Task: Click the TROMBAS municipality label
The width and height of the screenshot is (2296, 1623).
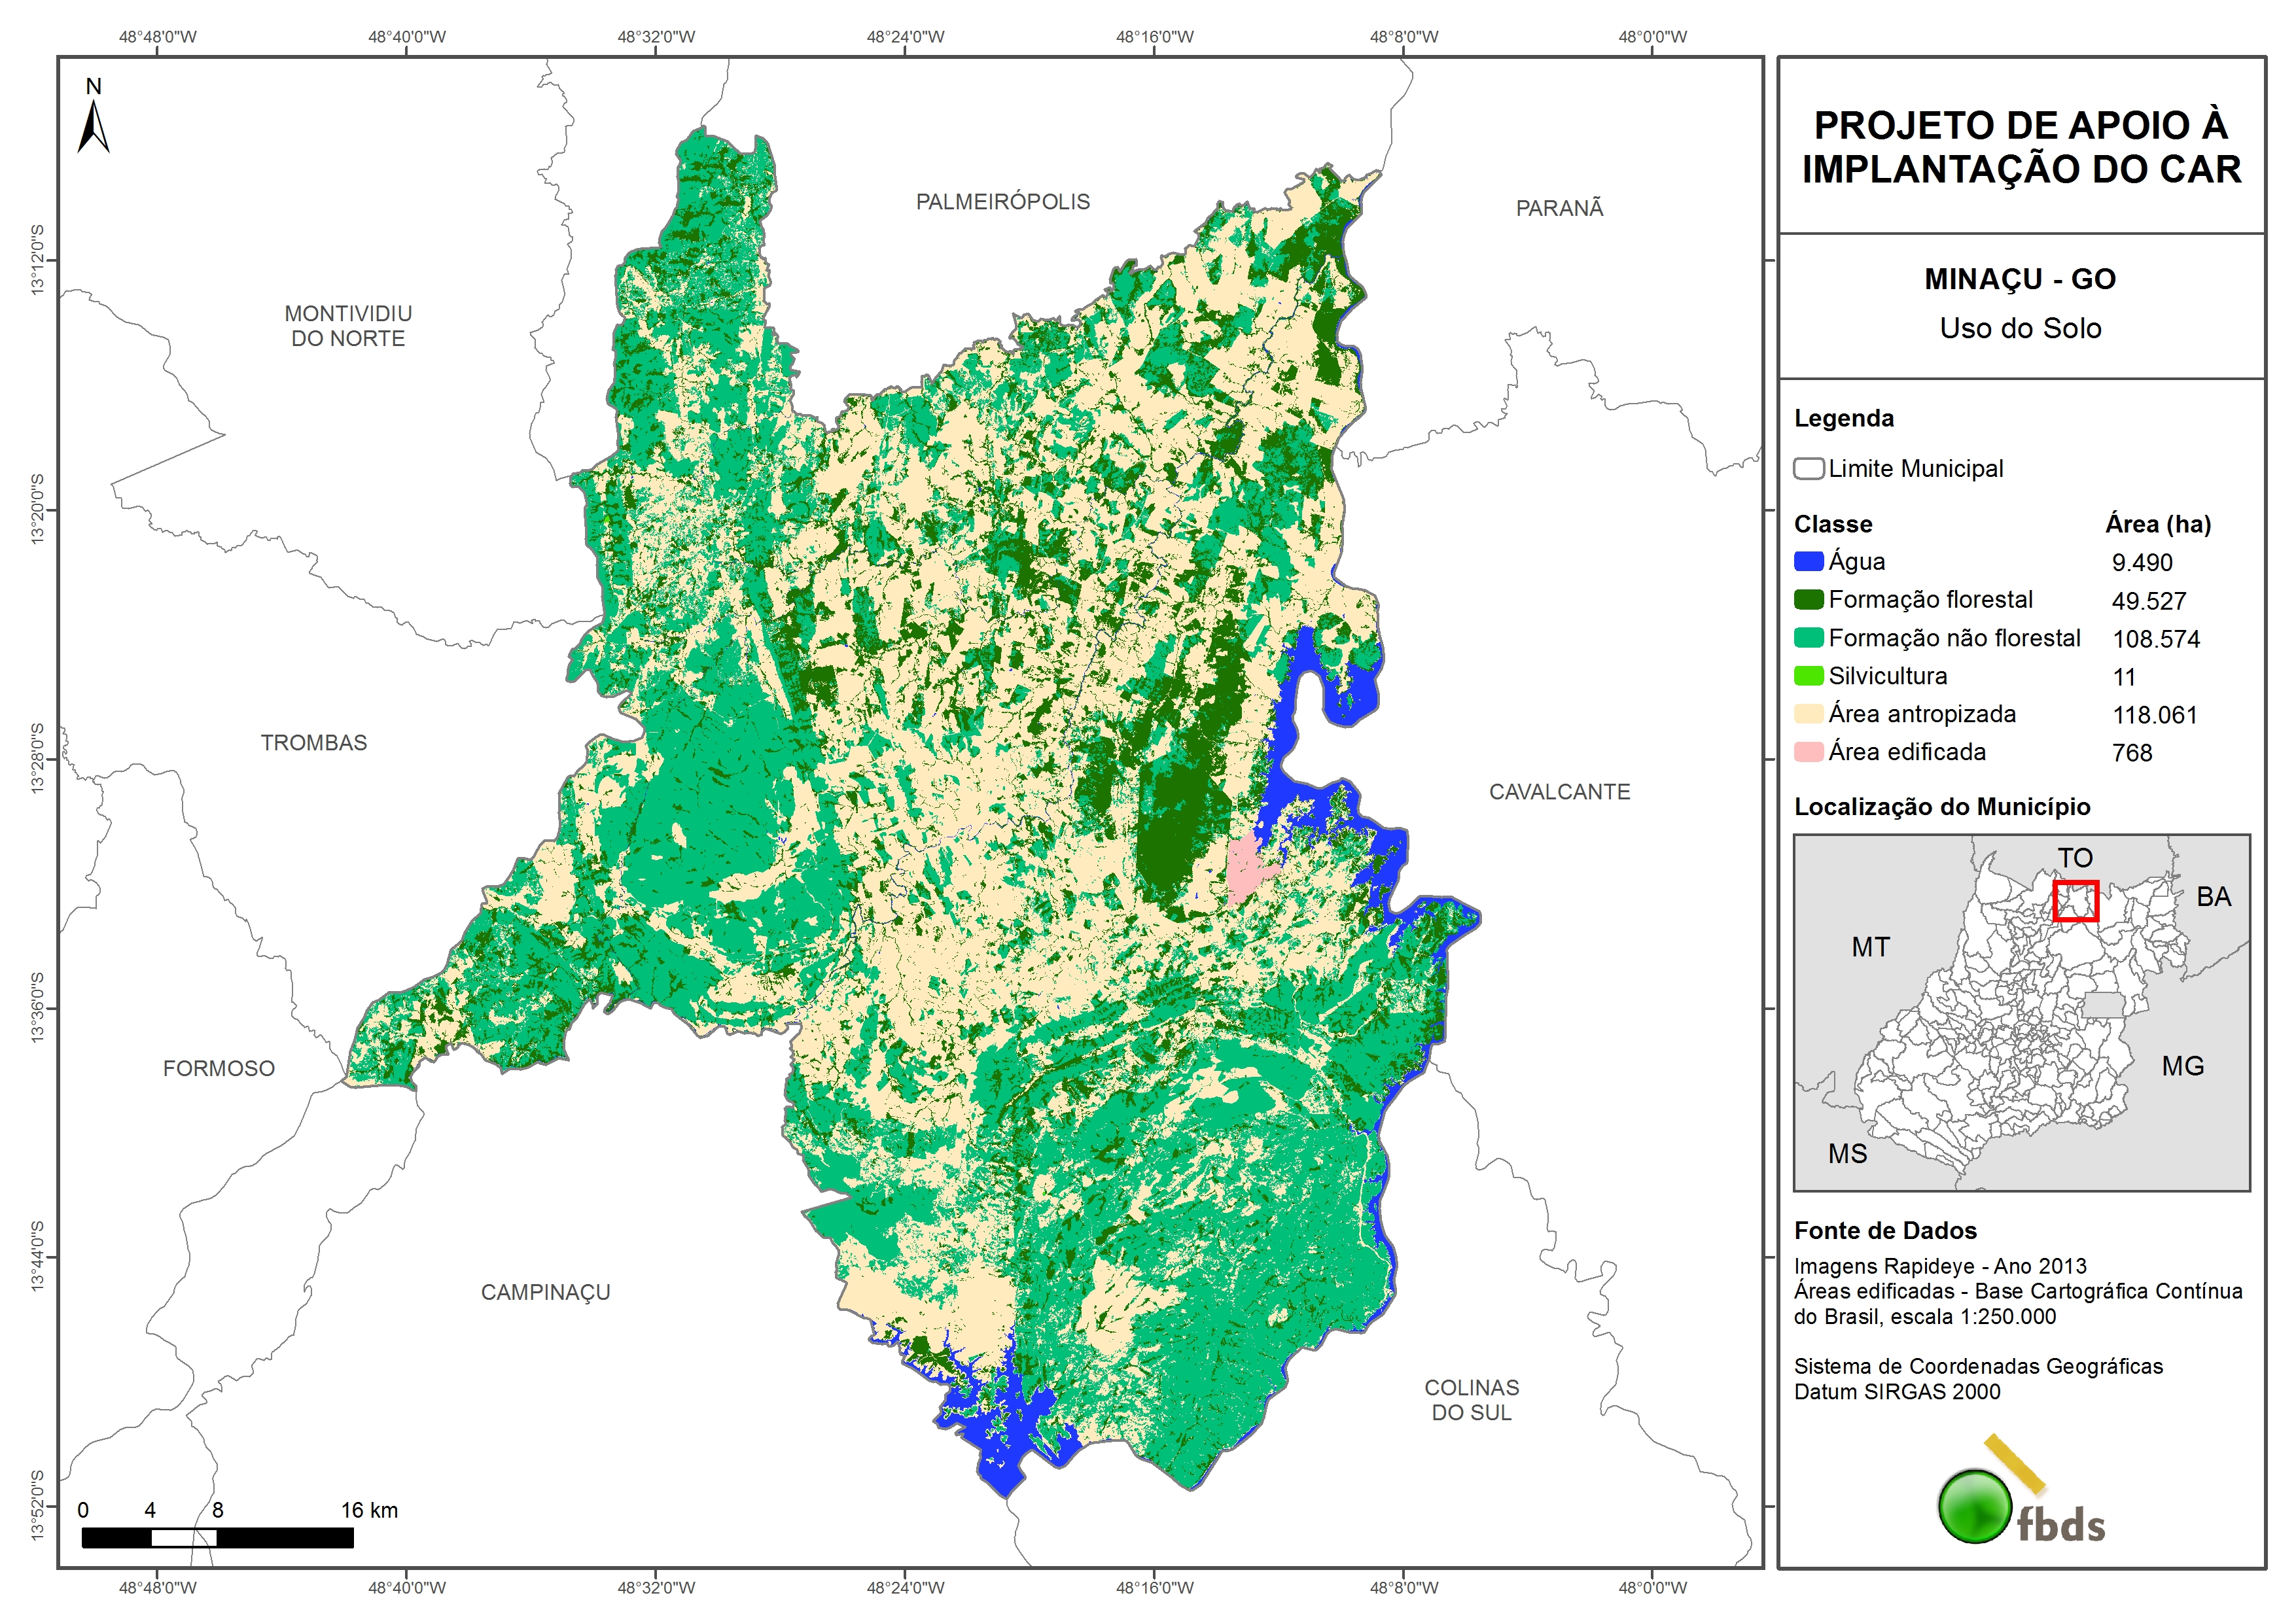Action: (x=314, y=743)
